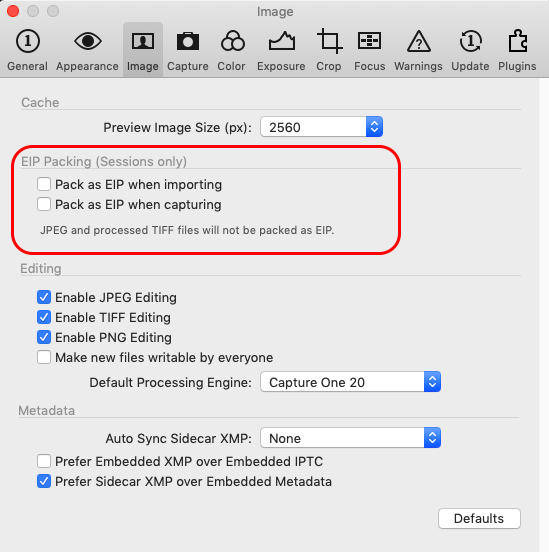Viewport: 549px width, 552px height.
Task: Select the Image tab label
Action: [143, 66]
